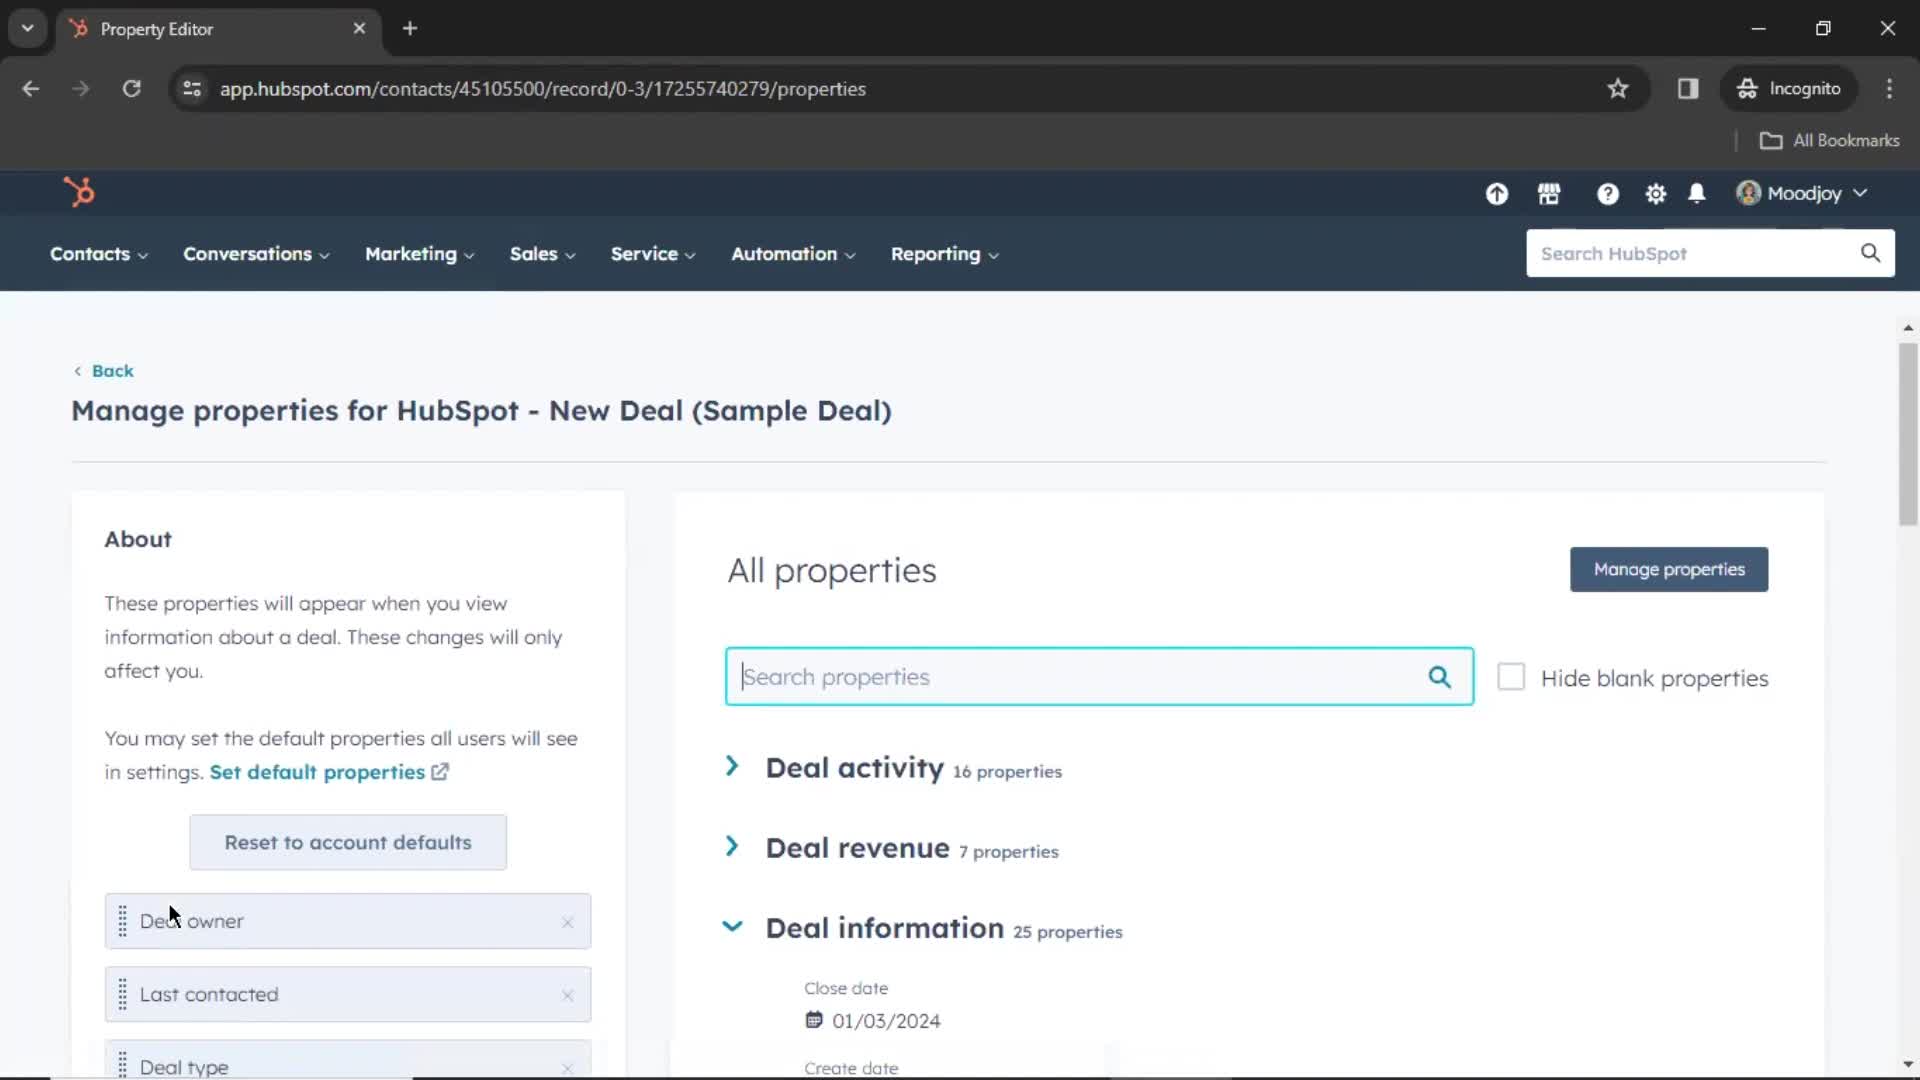1920x1080 pixels.
Task: Click the scrollbar up arrow
Action: (1908, 328)
